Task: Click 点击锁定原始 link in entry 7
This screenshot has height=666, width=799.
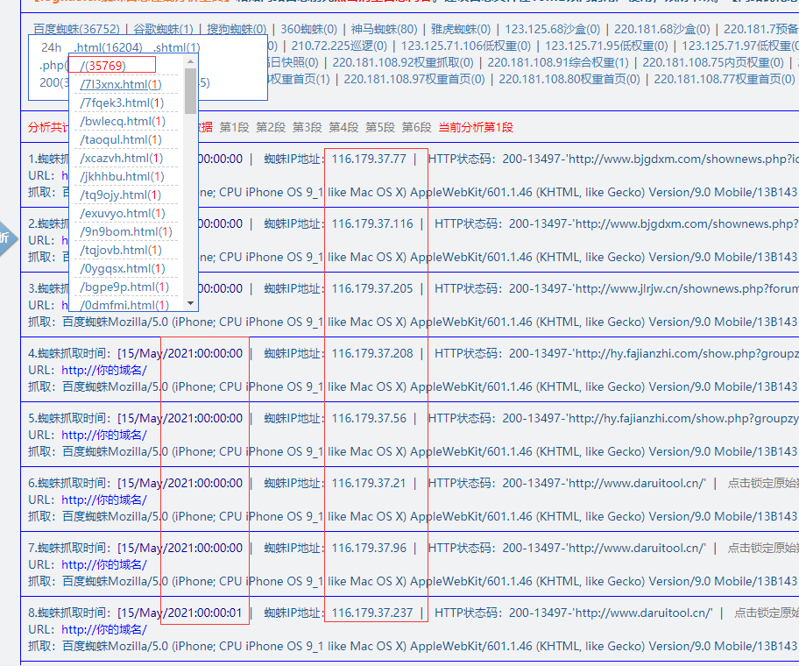Action: (763, 548)
